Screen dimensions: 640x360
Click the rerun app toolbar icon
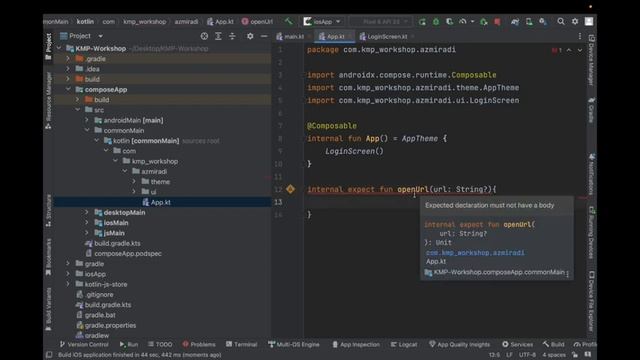tap(422, 22)
